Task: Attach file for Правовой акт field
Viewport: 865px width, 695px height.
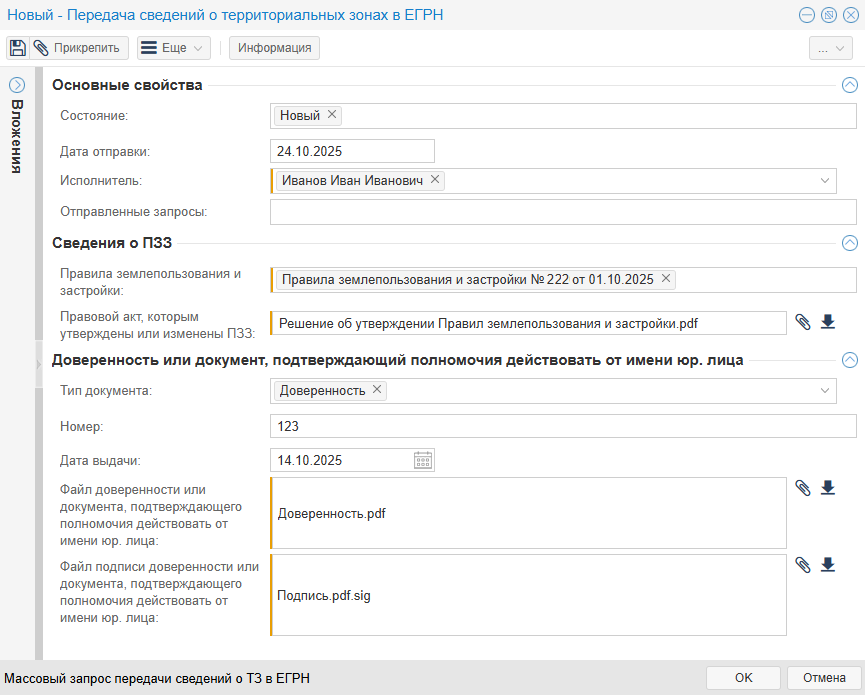Action: click(803, 322)
